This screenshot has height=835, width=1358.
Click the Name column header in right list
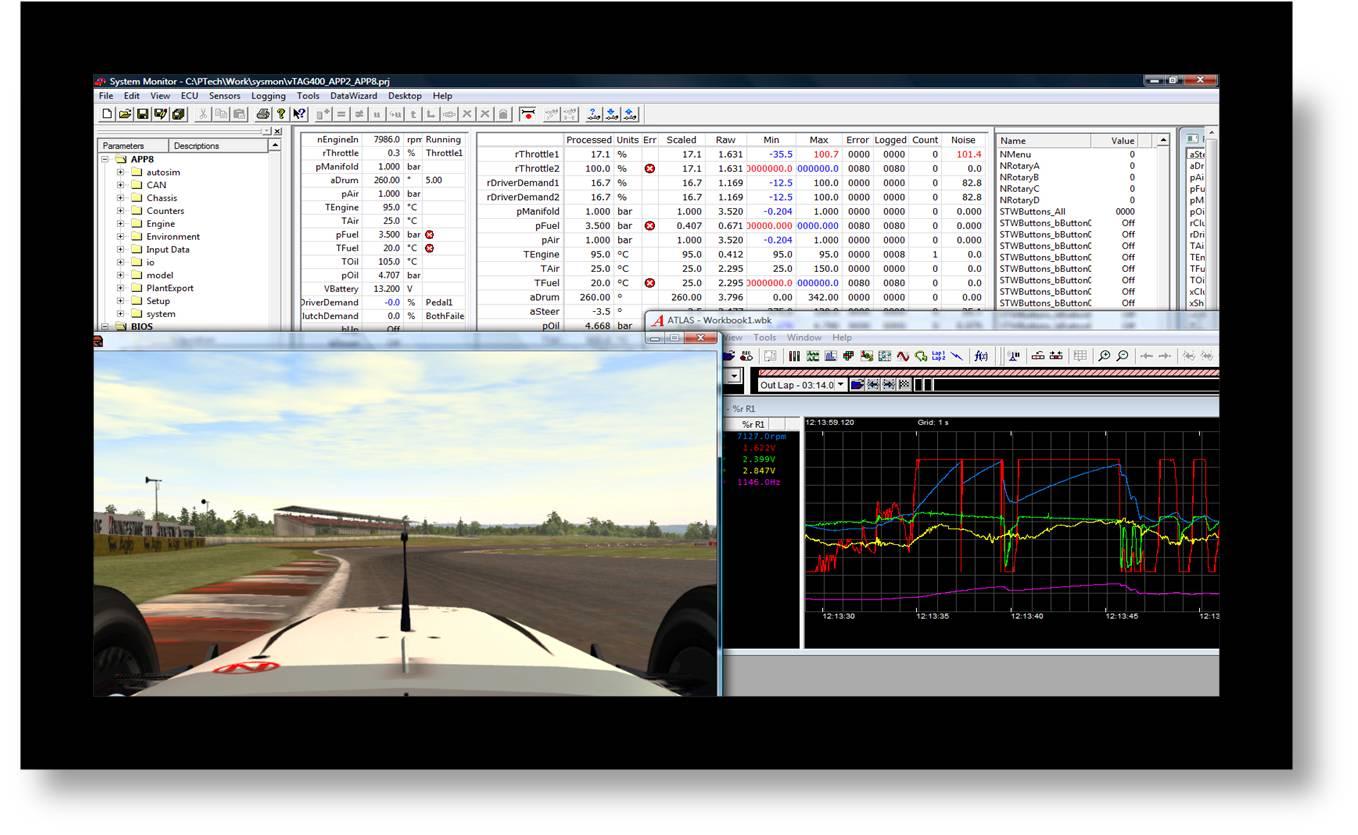pyautogui.click(x=1043, y=141)
